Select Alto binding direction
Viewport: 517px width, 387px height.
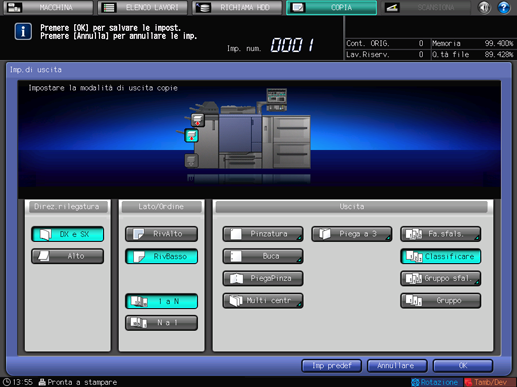[68, 256]
